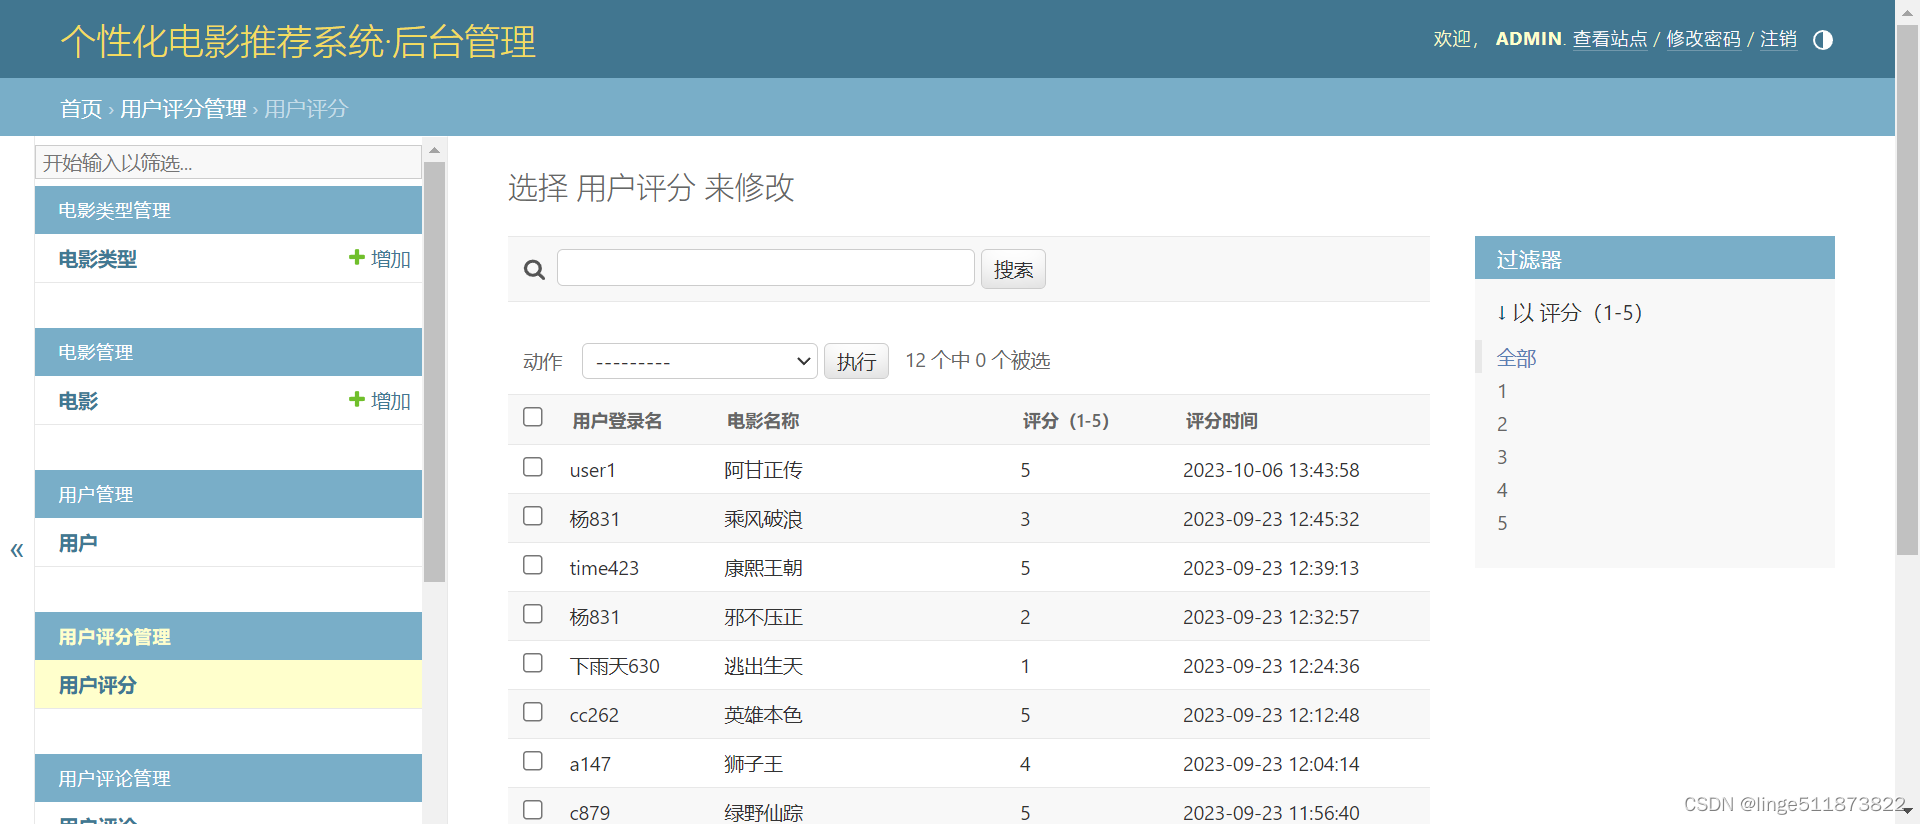The image size is (1920, 824).
Task: Click the page's main vertical scrollbar thumb
Action: 1908,290
